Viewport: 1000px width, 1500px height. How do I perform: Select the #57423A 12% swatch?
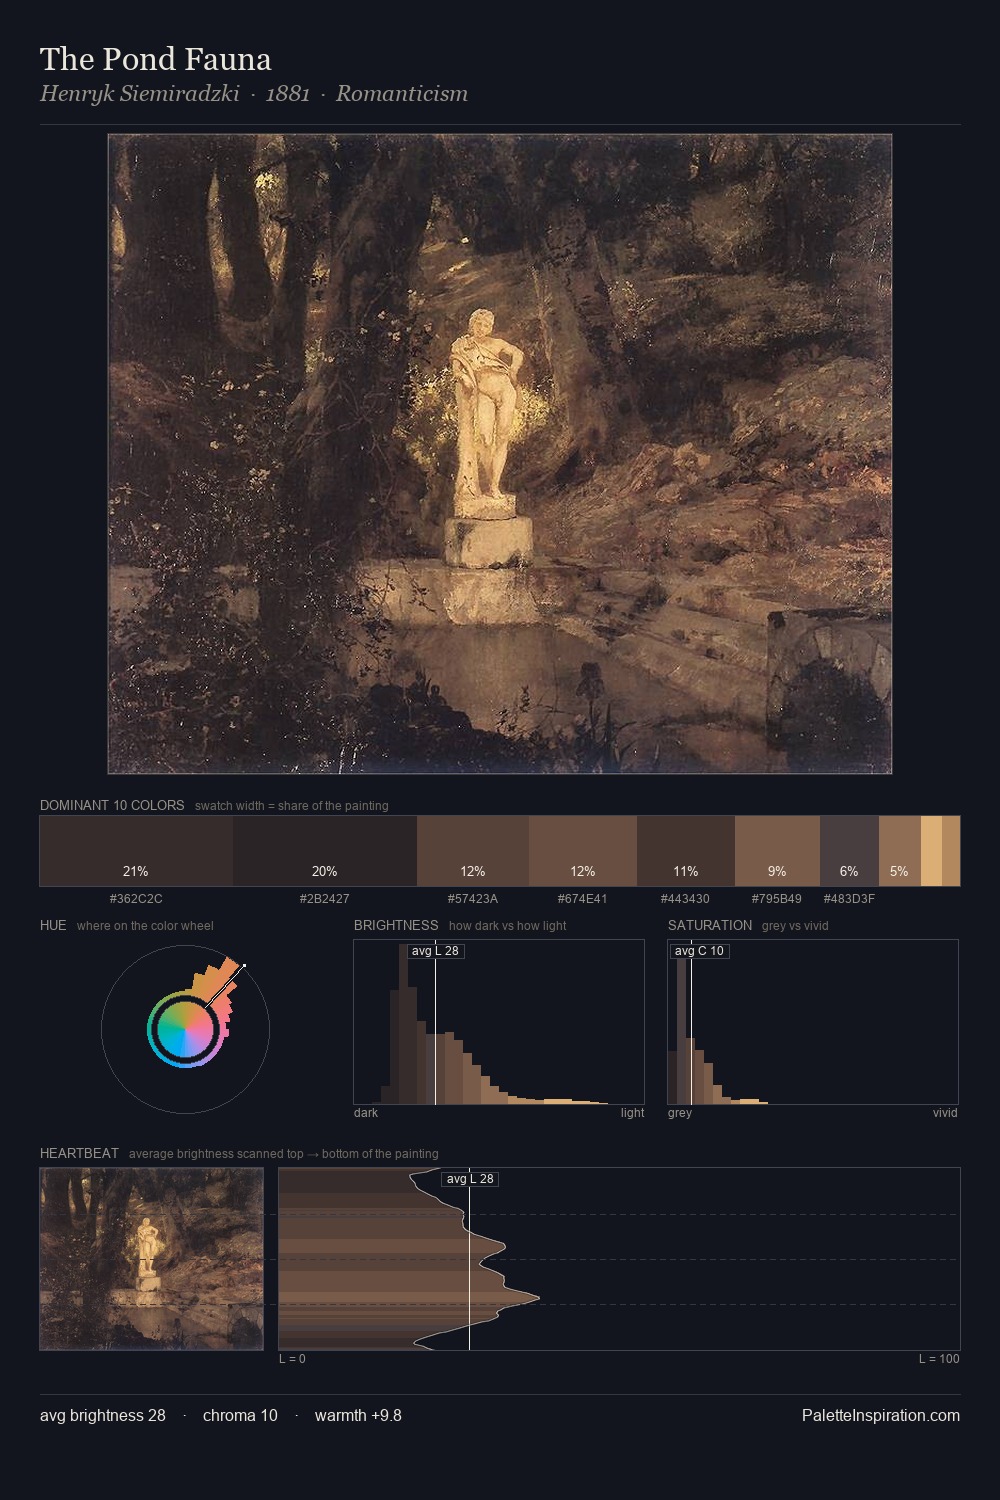click(x=473, y=851)
